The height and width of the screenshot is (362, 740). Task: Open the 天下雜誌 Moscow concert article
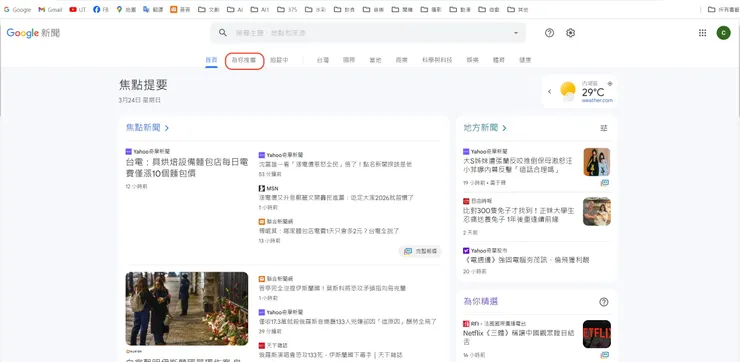click(330, 354)
